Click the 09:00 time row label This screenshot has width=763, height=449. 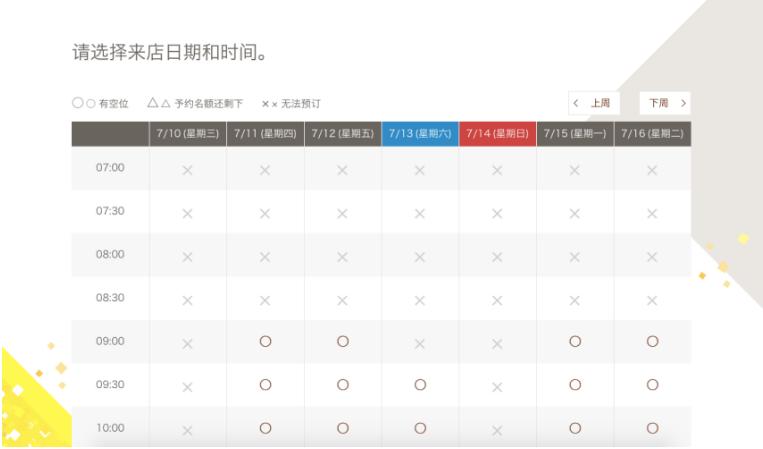110,341
